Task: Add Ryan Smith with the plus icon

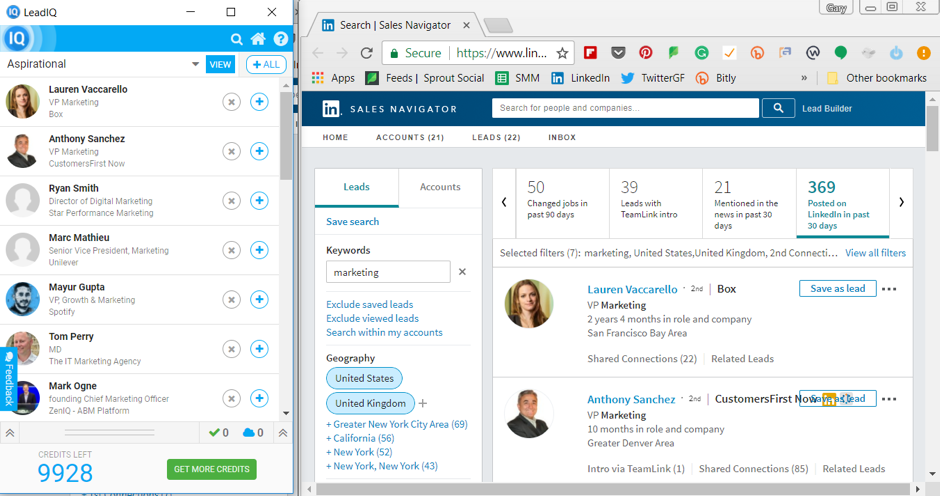Action: [259, 200]
